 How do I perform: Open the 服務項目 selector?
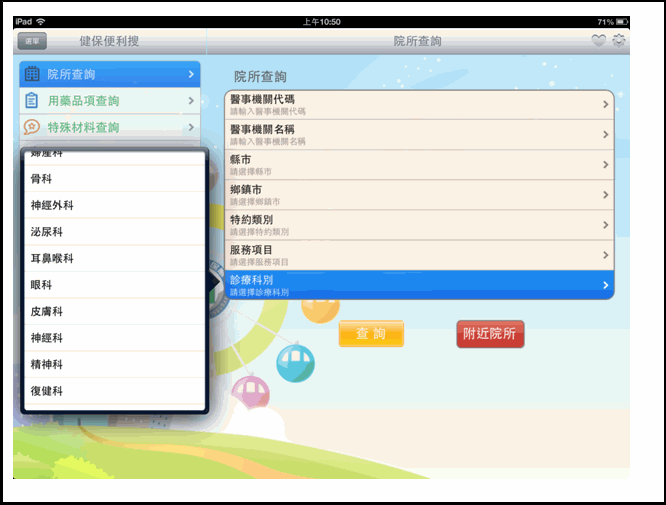(419, 254)
